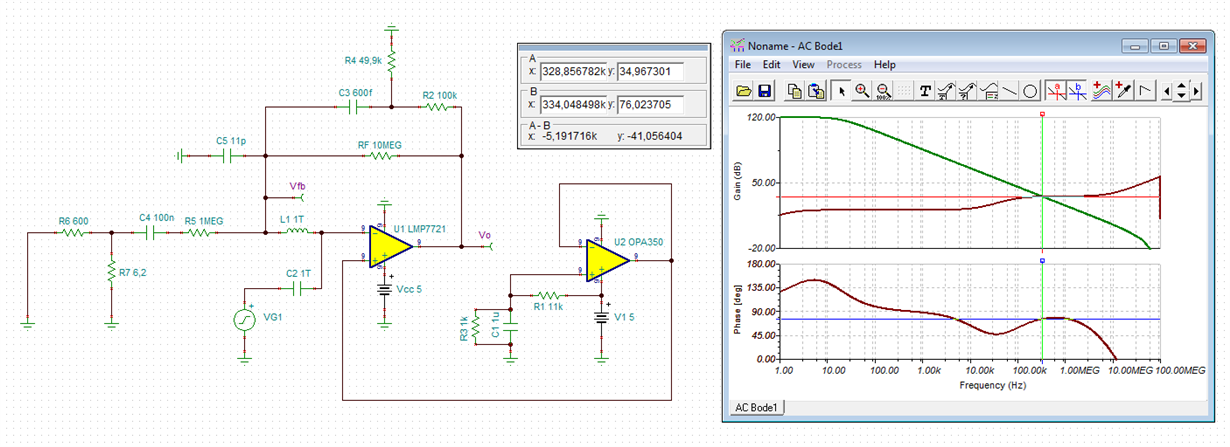Image resolution: width=1230 pixels, height=447 pixels.
Task: Click the C2 1T capacitor label
Action: tap(299, 272)
